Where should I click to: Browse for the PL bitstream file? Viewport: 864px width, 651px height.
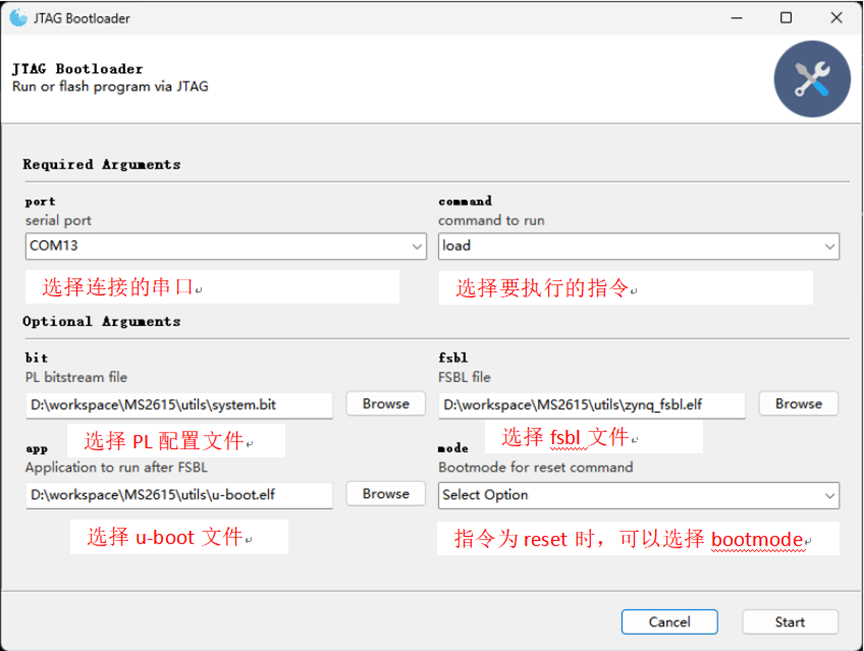coord(385,404)
